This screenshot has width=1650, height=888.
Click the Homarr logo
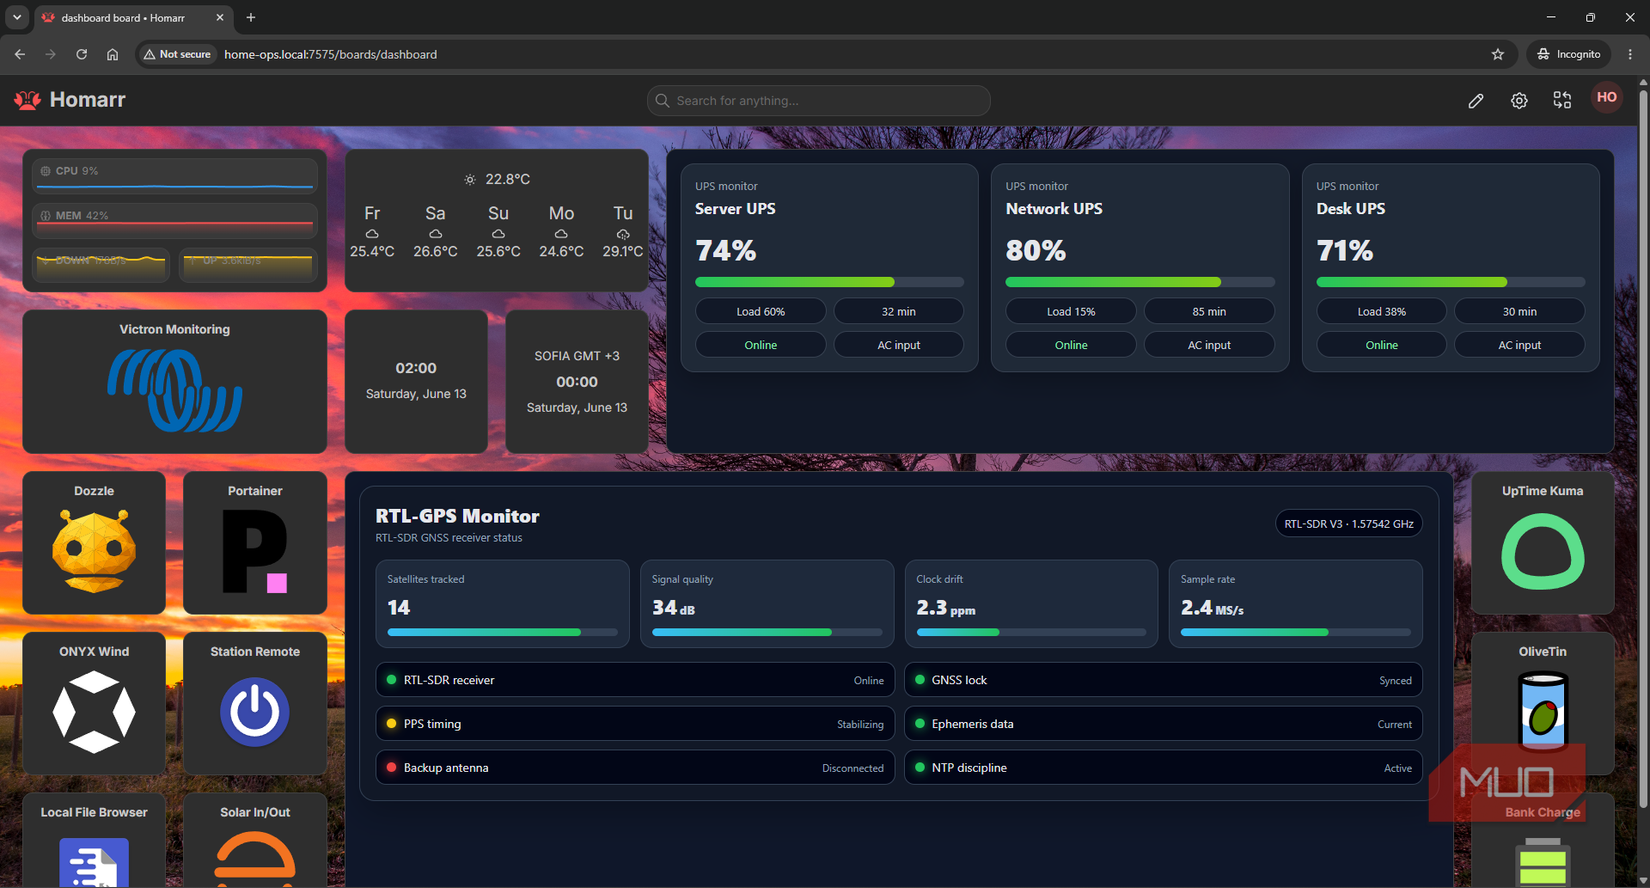pyautogui.click(x=69, y=100)
